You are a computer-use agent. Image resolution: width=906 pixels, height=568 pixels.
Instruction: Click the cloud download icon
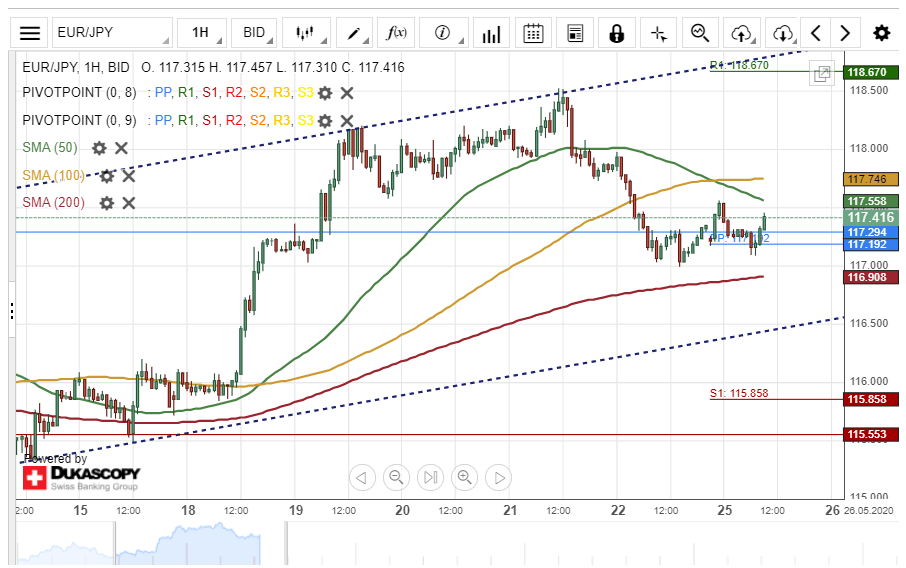click(x=783, y=33)
